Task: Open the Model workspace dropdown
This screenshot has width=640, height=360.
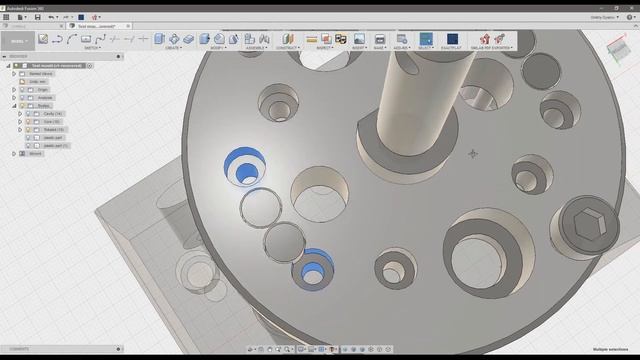Action: coord(18,41)
